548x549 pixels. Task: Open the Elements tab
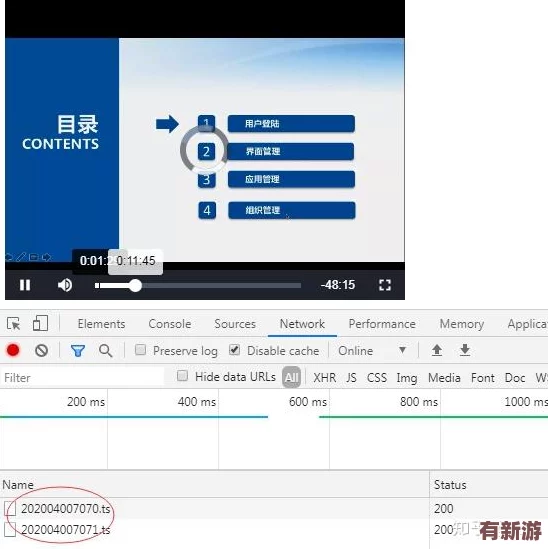[x=102, y=324]
